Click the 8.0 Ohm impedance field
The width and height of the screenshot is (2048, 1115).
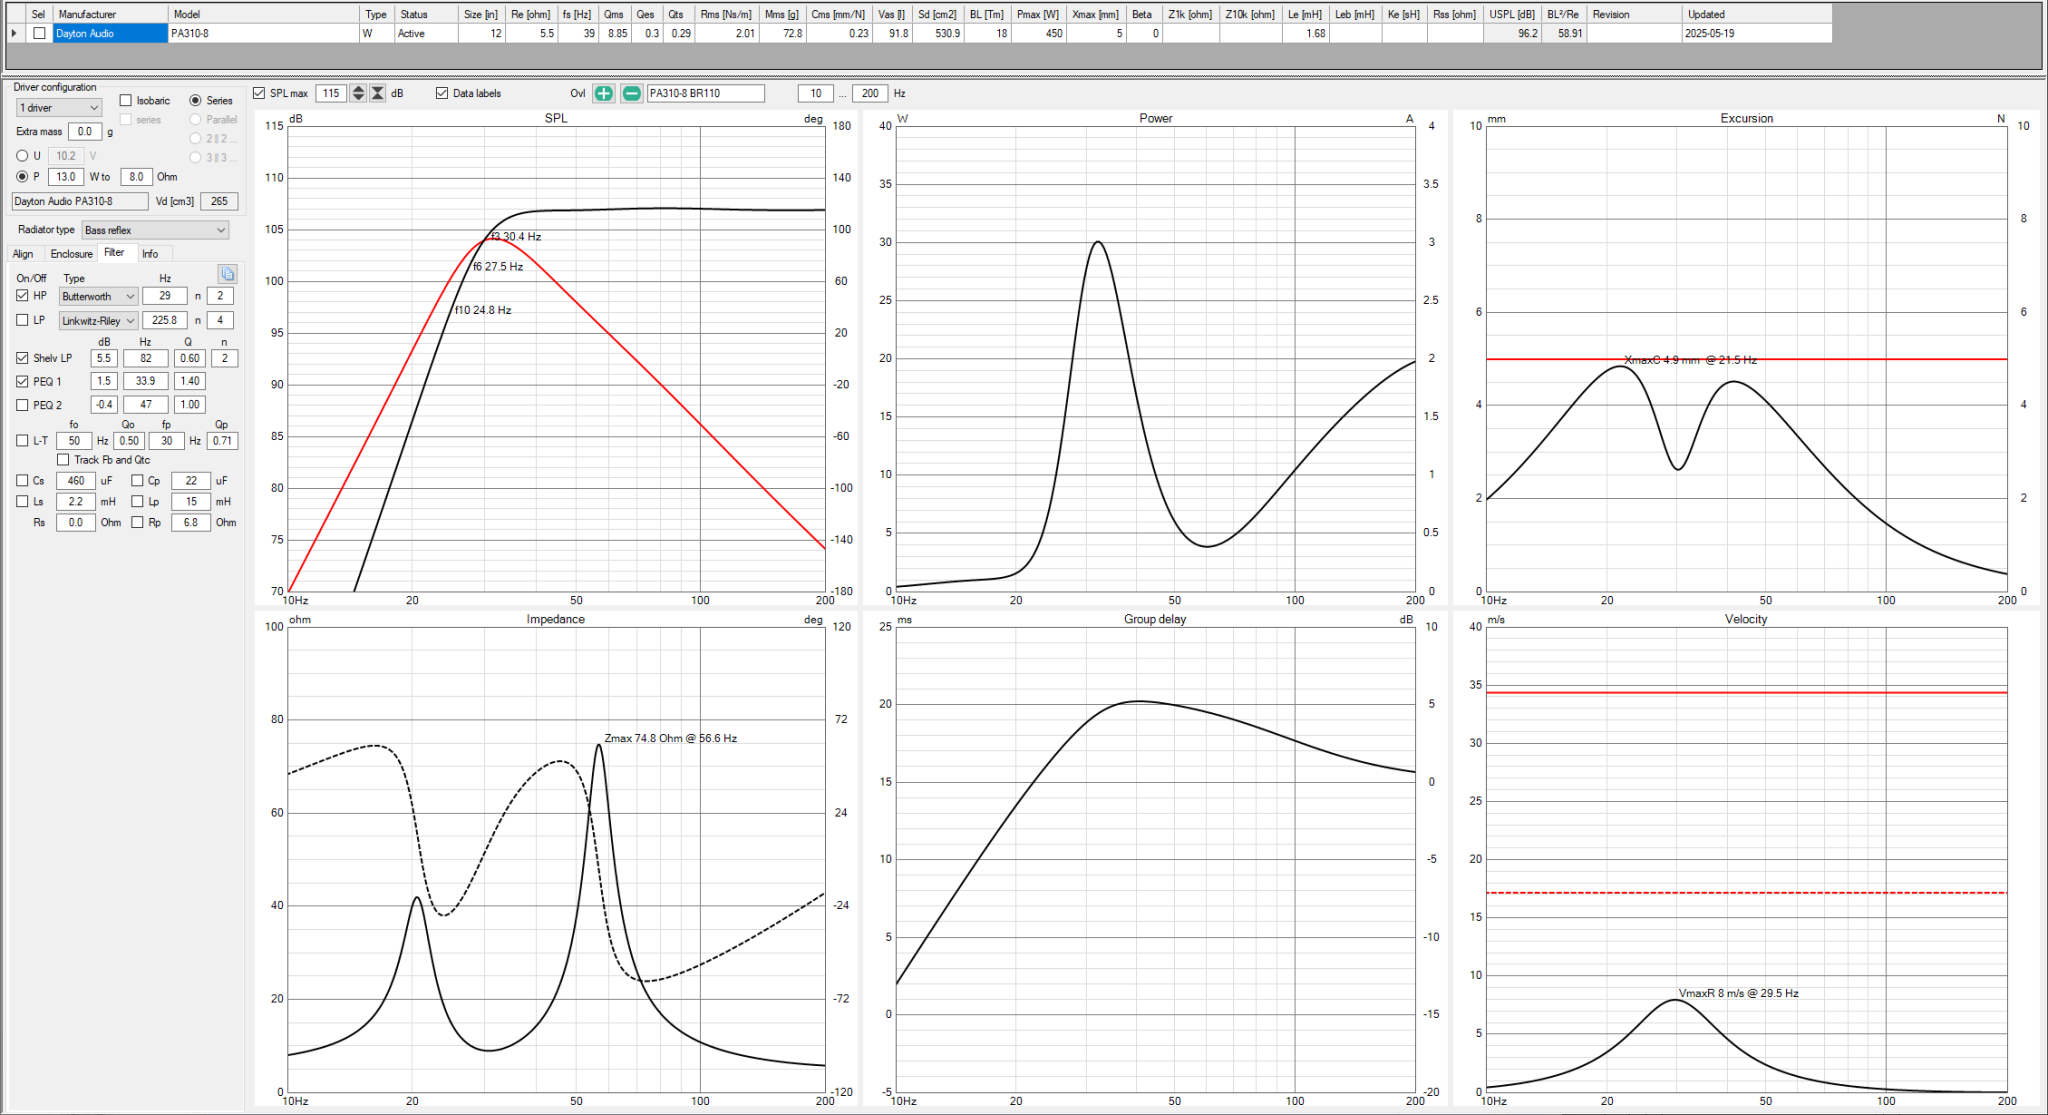coord(136,176)
